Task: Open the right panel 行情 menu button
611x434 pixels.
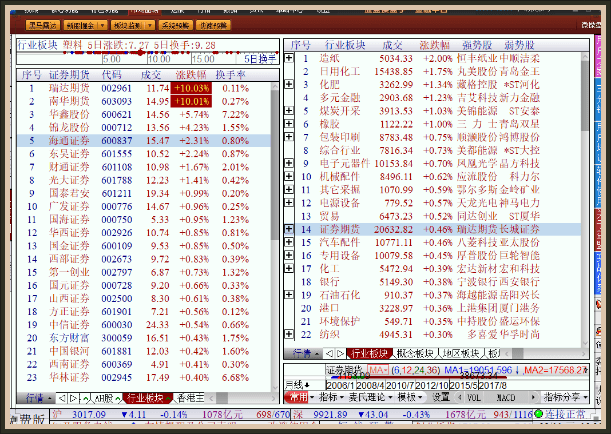Action: tap(304, 353)
